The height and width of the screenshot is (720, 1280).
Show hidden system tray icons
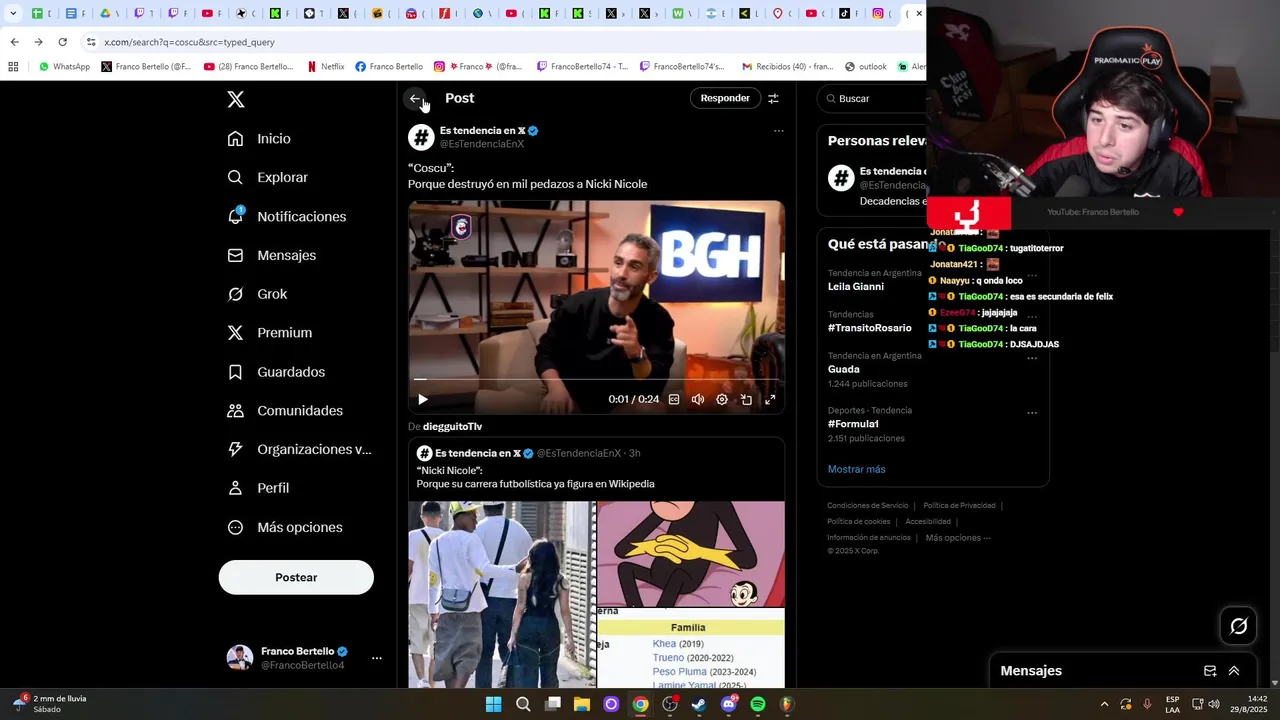coord(1104,704)
